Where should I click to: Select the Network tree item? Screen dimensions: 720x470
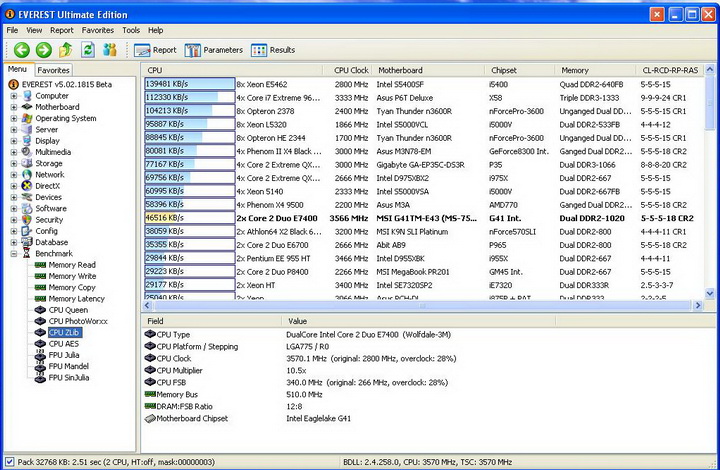coord(50,174)
